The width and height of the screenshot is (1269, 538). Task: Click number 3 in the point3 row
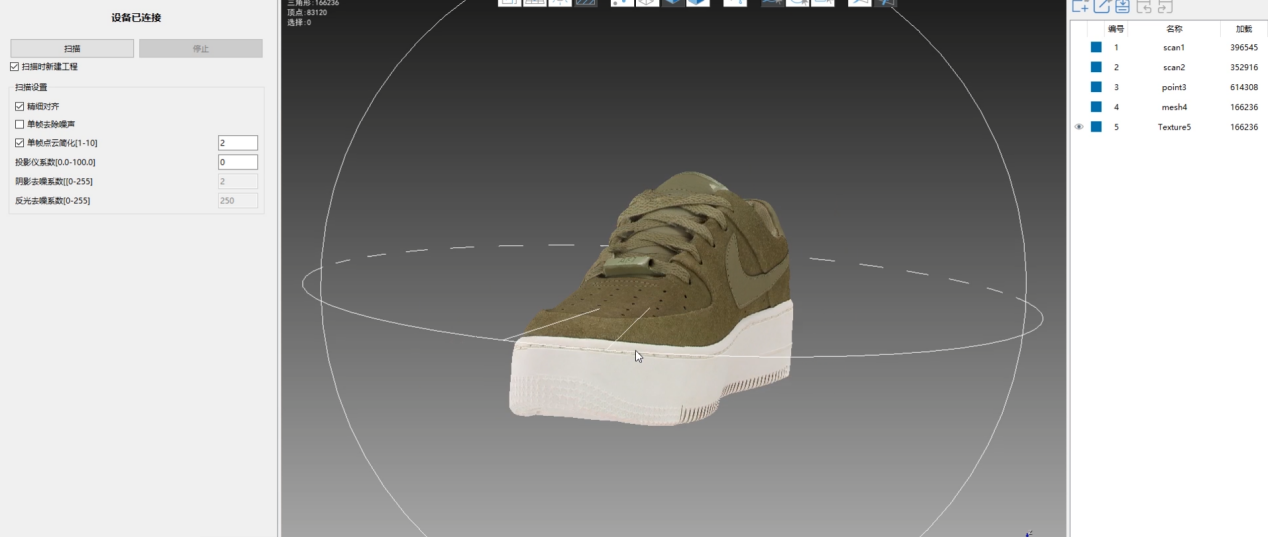(1116, 87)
